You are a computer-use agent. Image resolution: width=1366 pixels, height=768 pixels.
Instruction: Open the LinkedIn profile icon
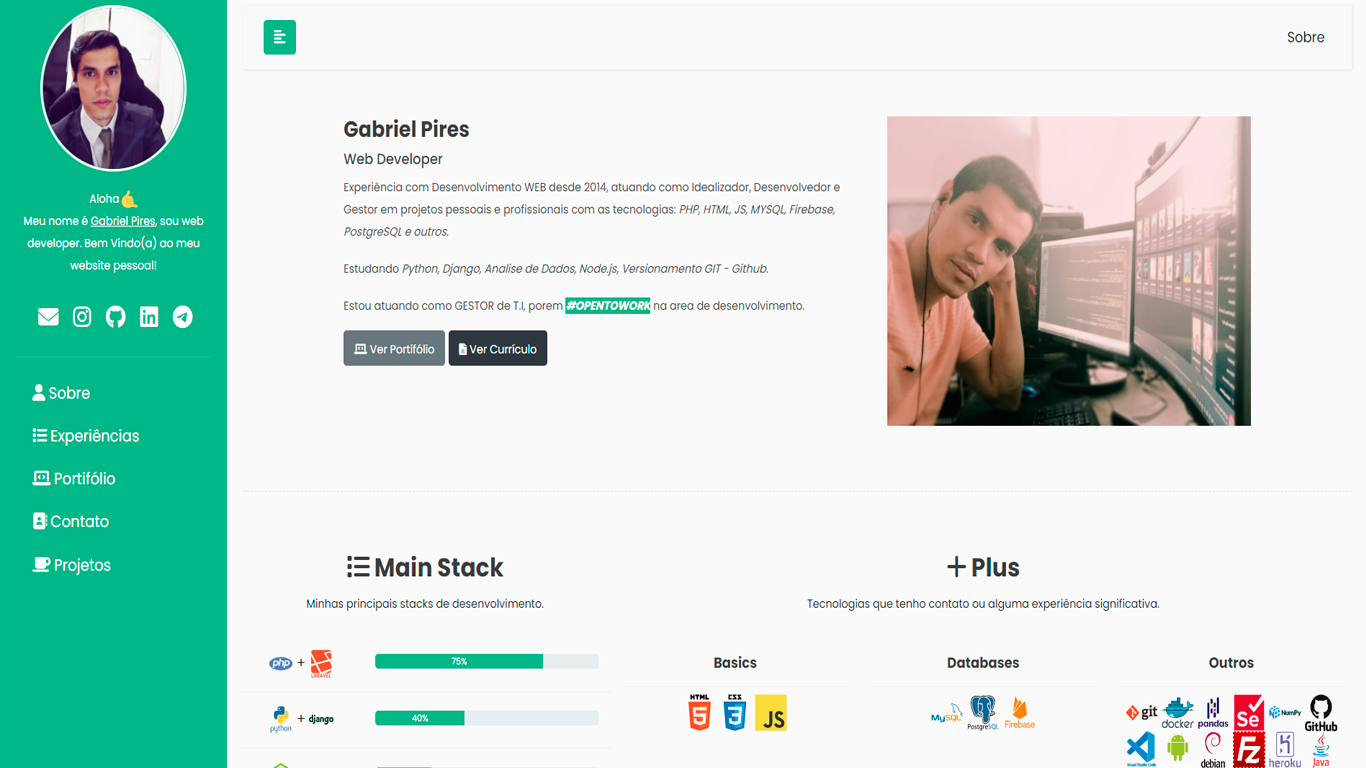(149, 317)
